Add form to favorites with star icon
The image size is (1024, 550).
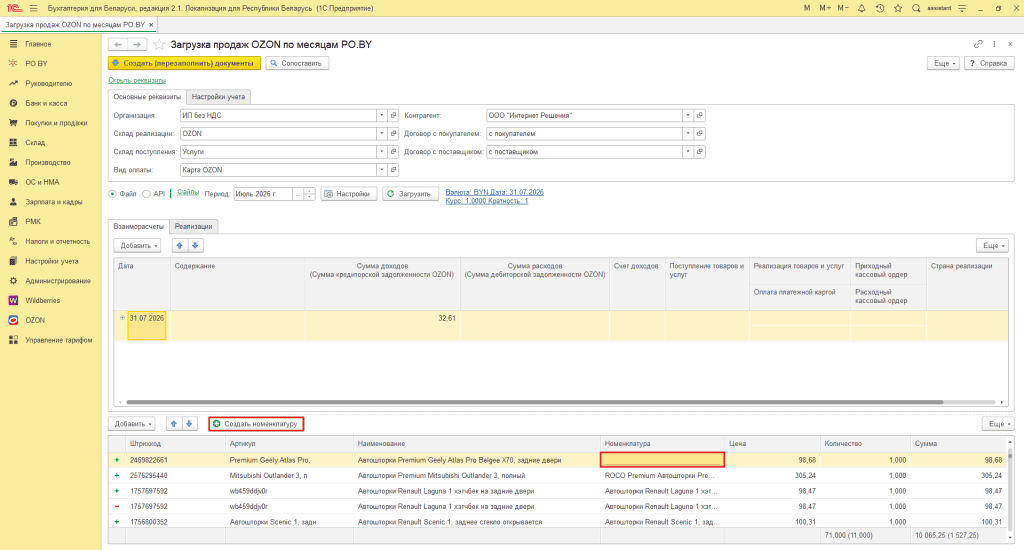click(159, 44)
